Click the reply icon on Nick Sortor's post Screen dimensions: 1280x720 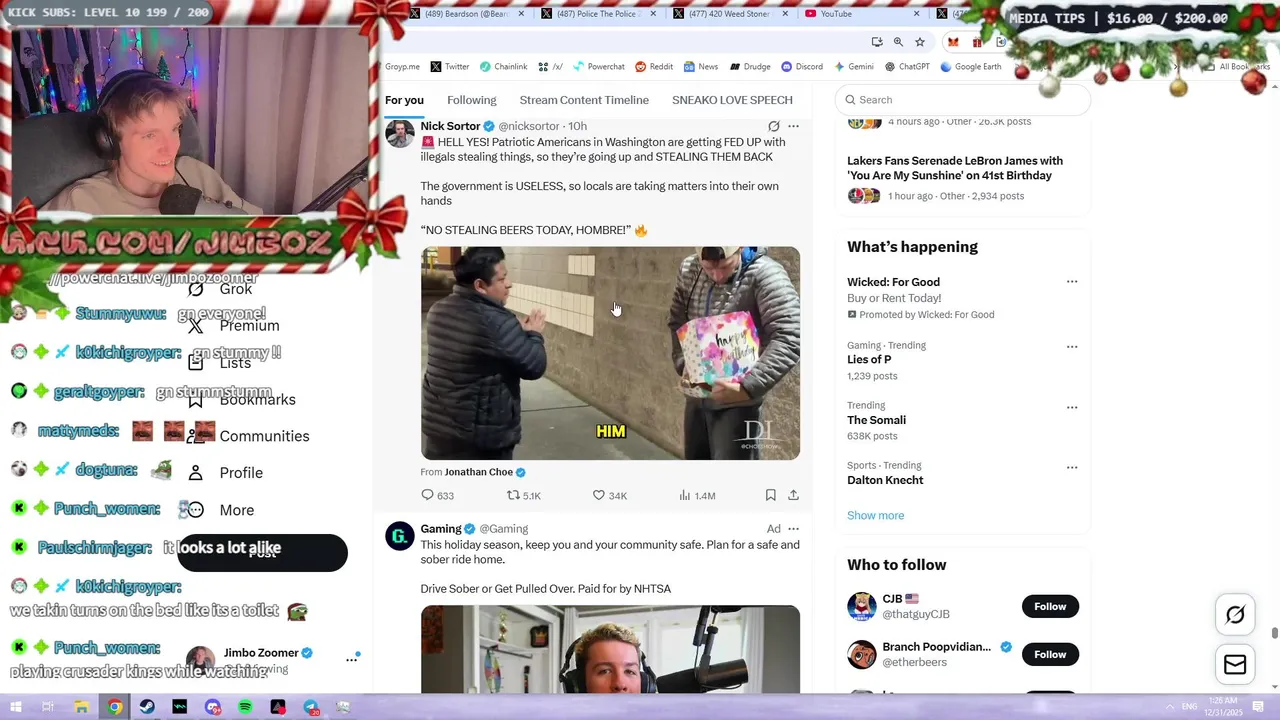[x=428, y=495]
